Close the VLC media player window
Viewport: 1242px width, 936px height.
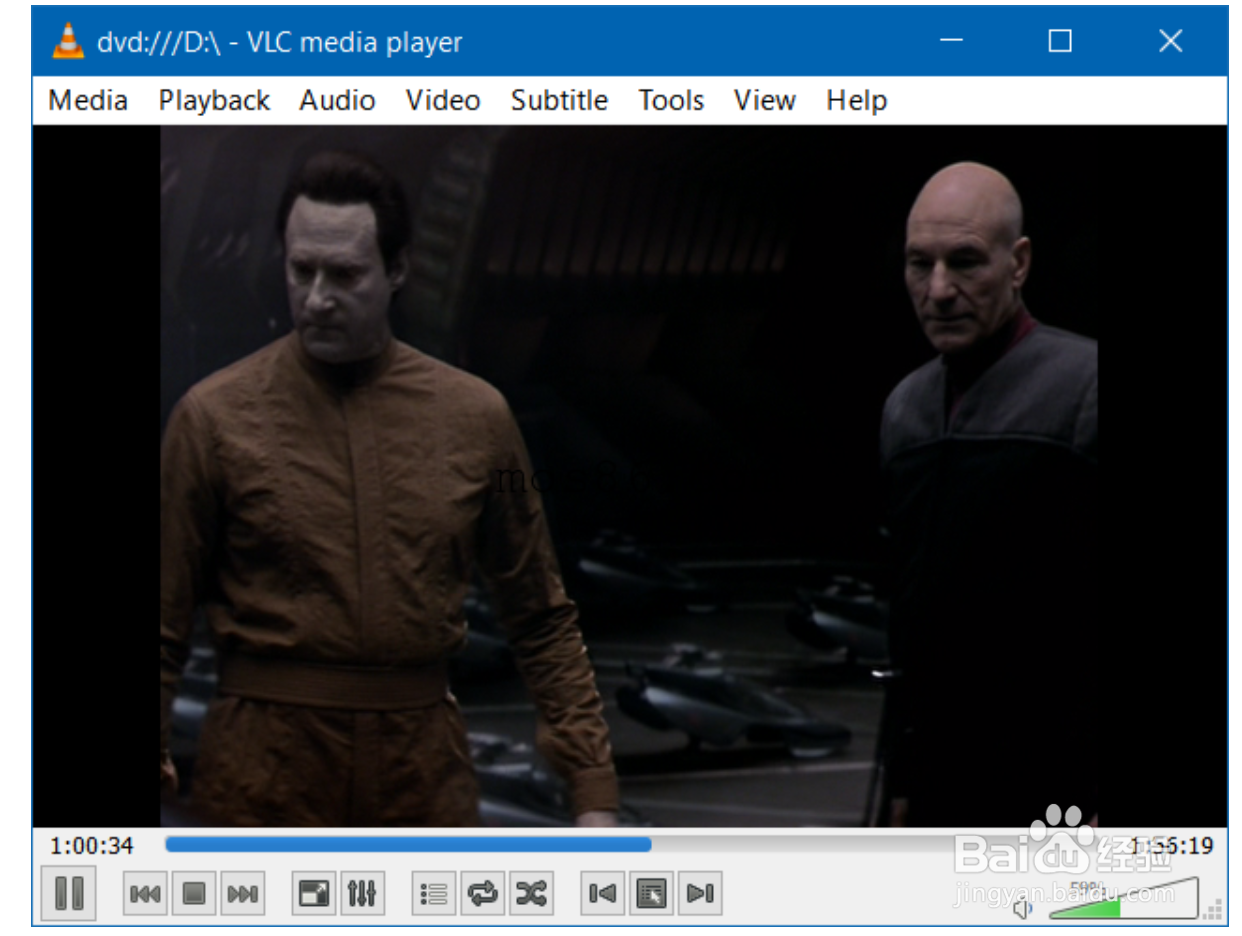tap(1170, 41)
